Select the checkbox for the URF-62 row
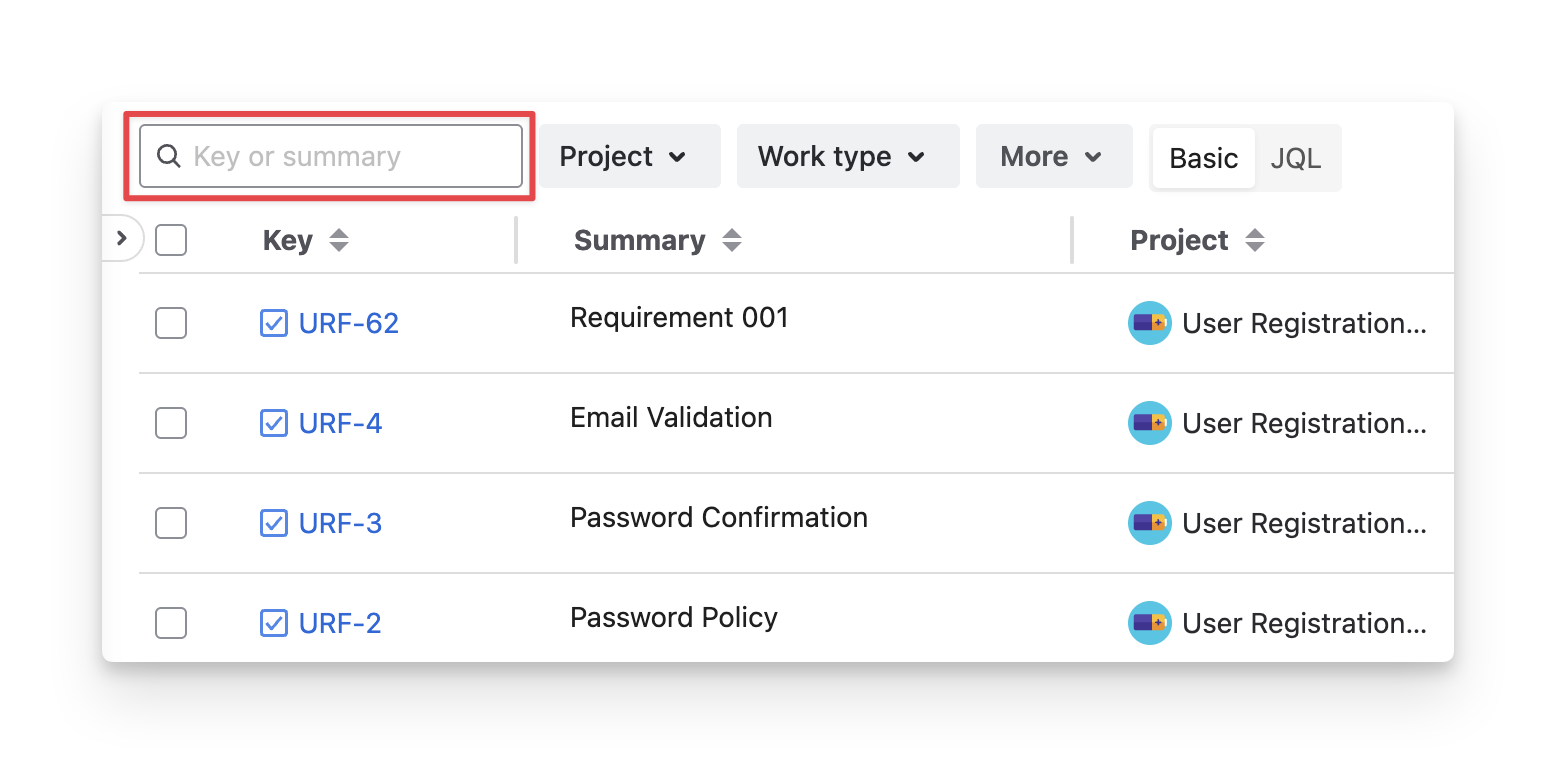The image size is (1556, 764). tap(171, 323)
